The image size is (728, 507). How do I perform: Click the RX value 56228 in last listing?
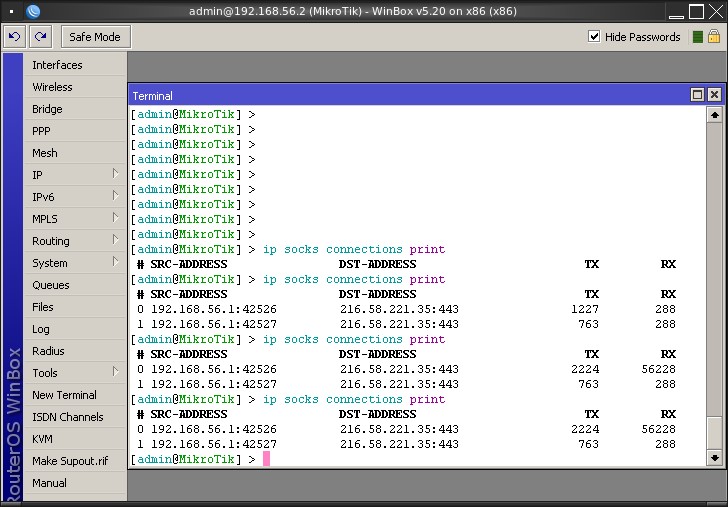tap(658, 429)
